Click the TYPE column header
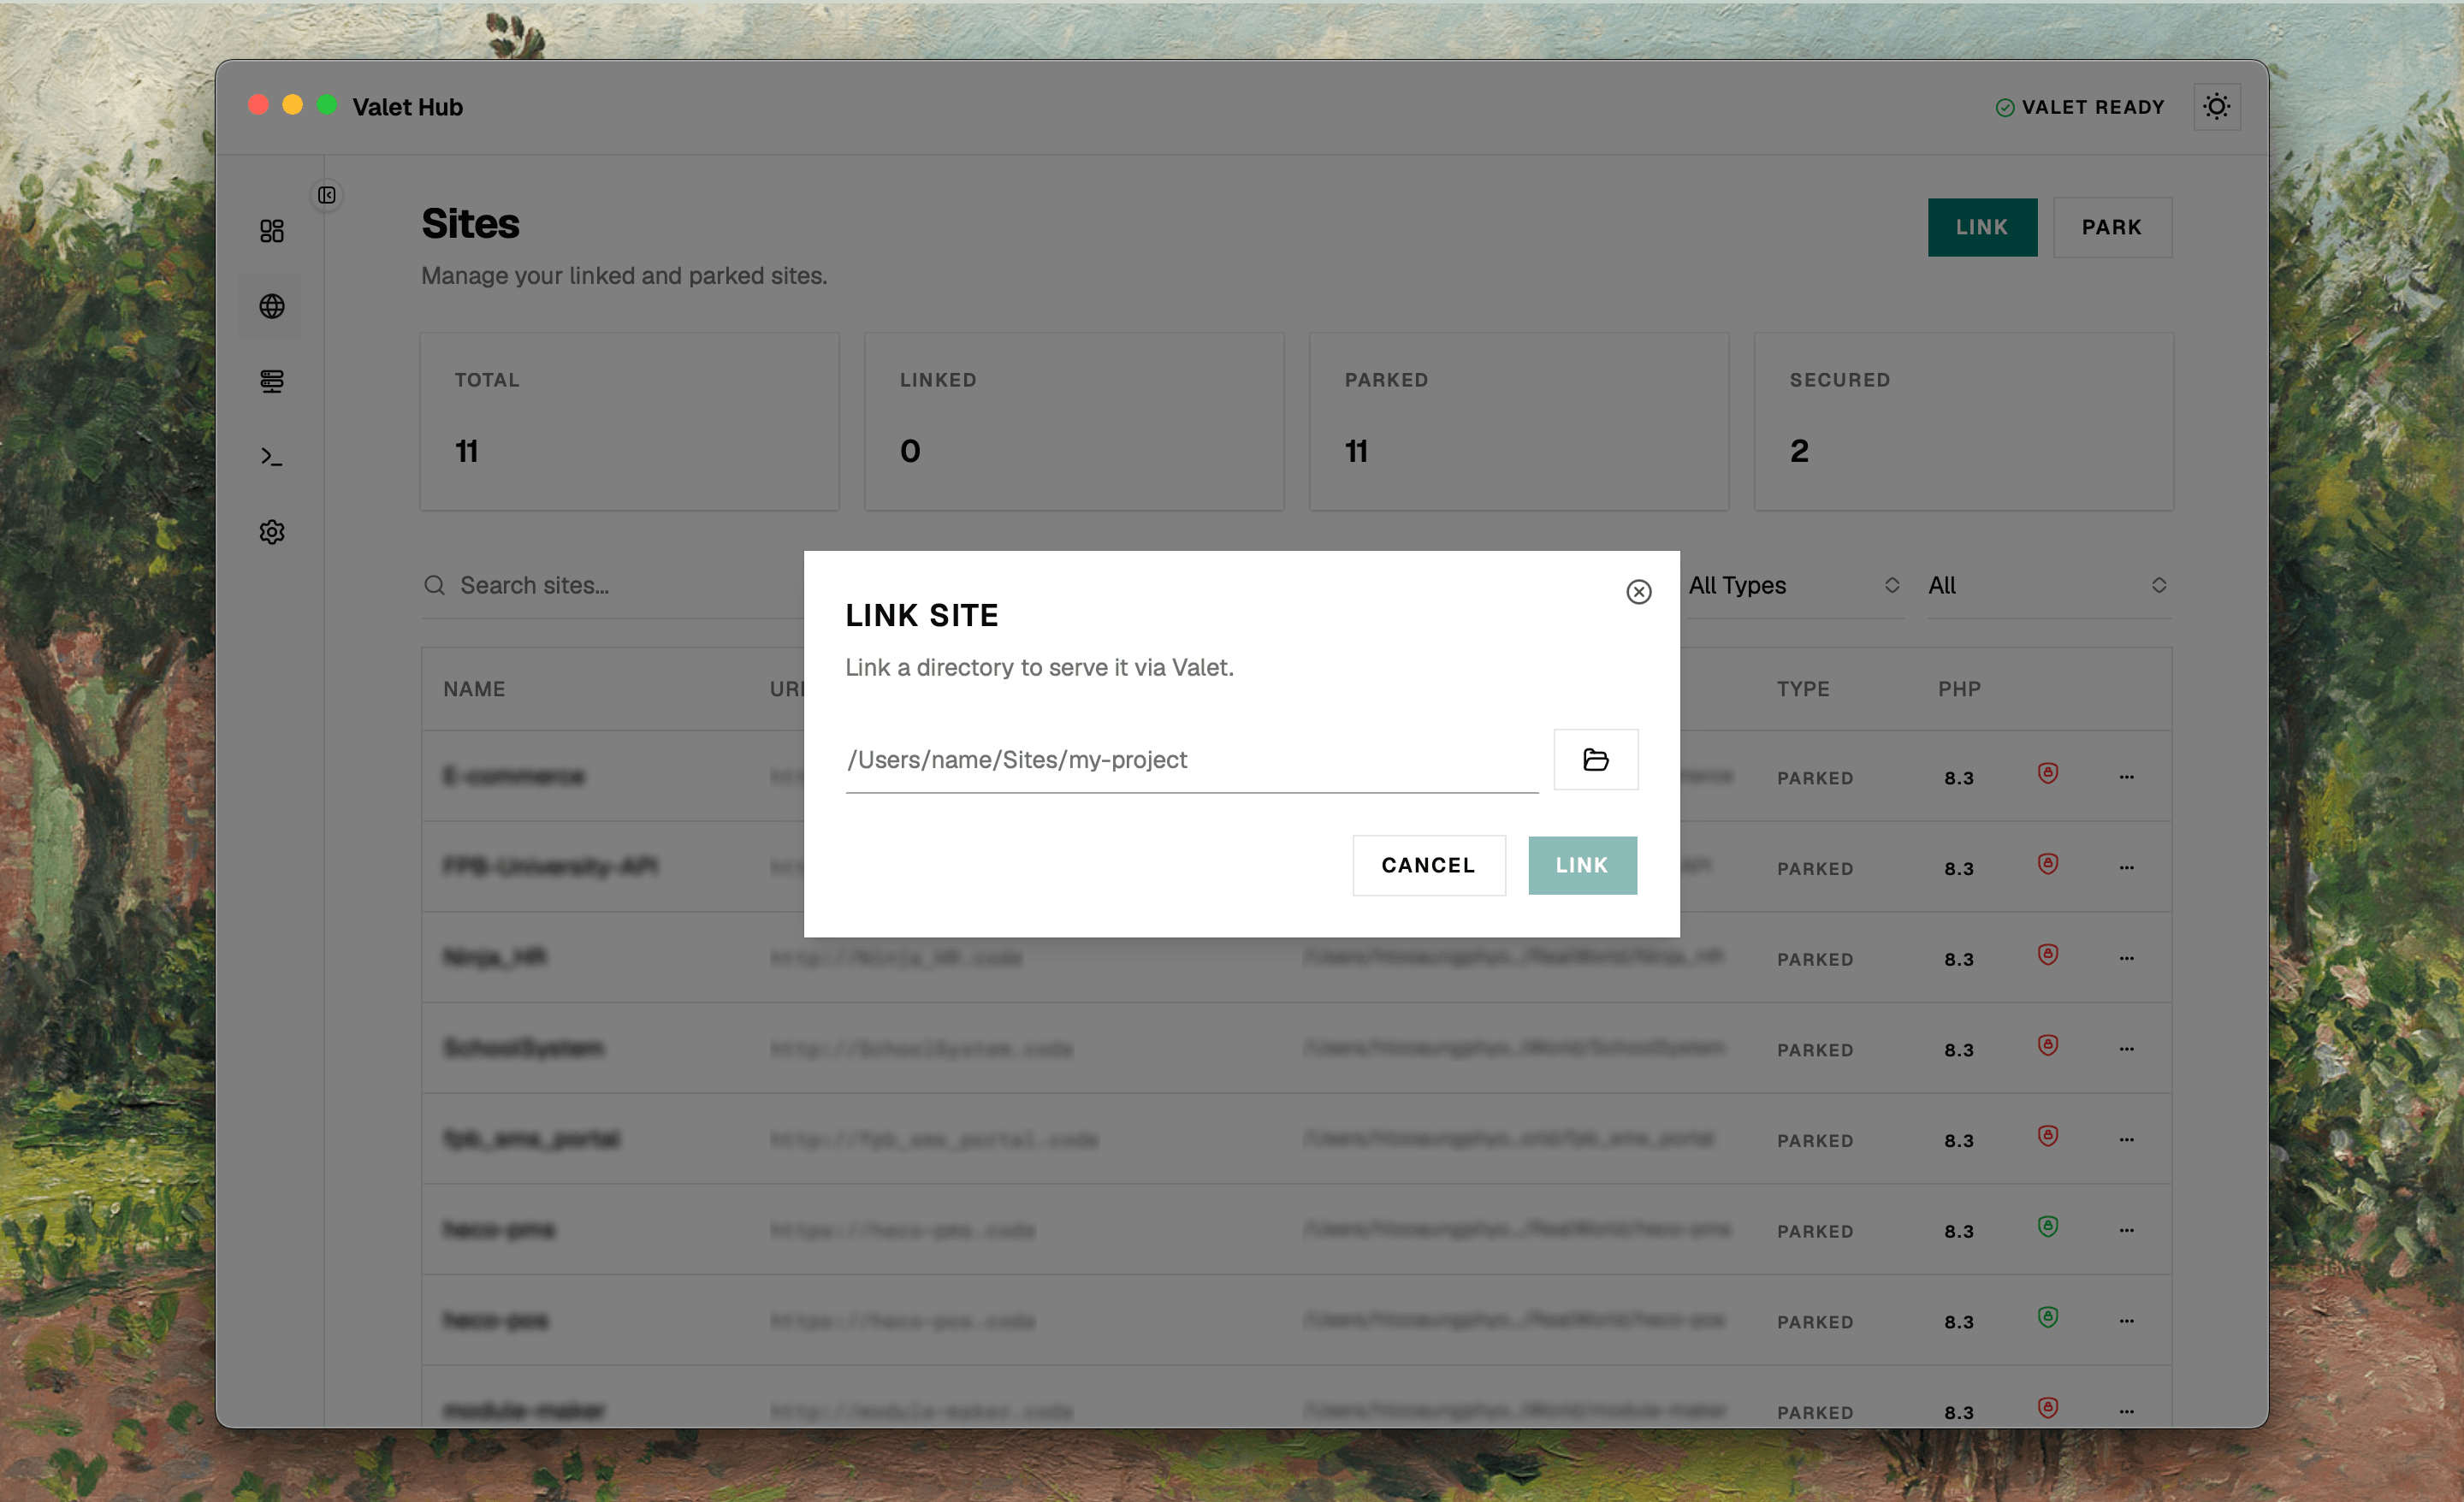Screen dimensions: 2464x1502 coord(1803,689)
